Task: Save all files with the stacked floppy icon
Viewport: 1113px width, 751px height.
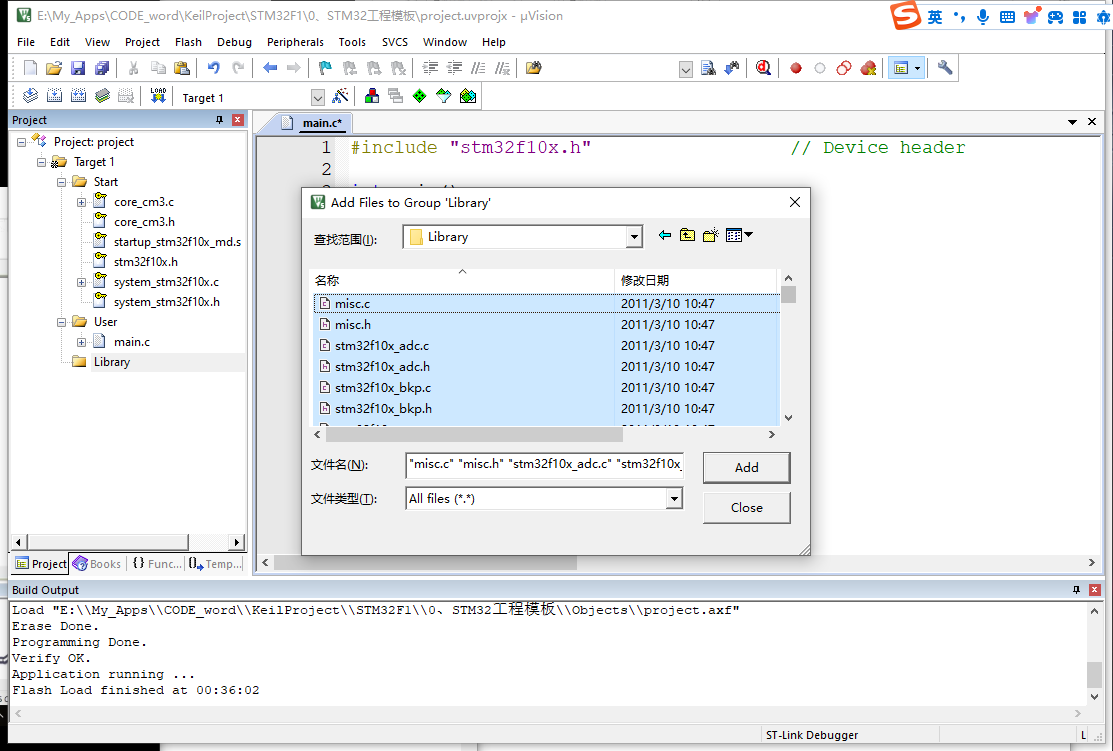Action: coord(102,68)
